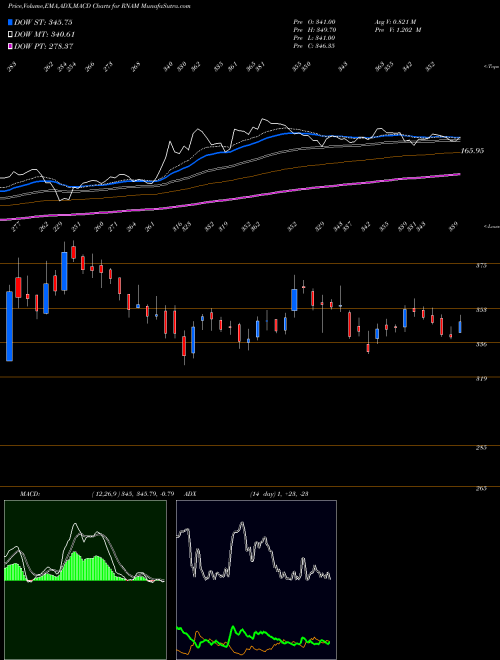500x660 pixels.
Task: Click the Pre C: 346.35 value
Action: click(314, 46)
